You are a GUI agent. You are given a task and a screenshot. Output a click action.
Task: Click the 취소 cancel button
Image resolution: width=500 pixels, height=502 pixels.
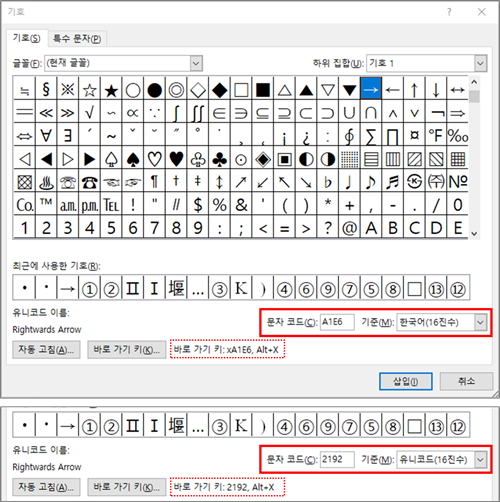pos(466,381)
